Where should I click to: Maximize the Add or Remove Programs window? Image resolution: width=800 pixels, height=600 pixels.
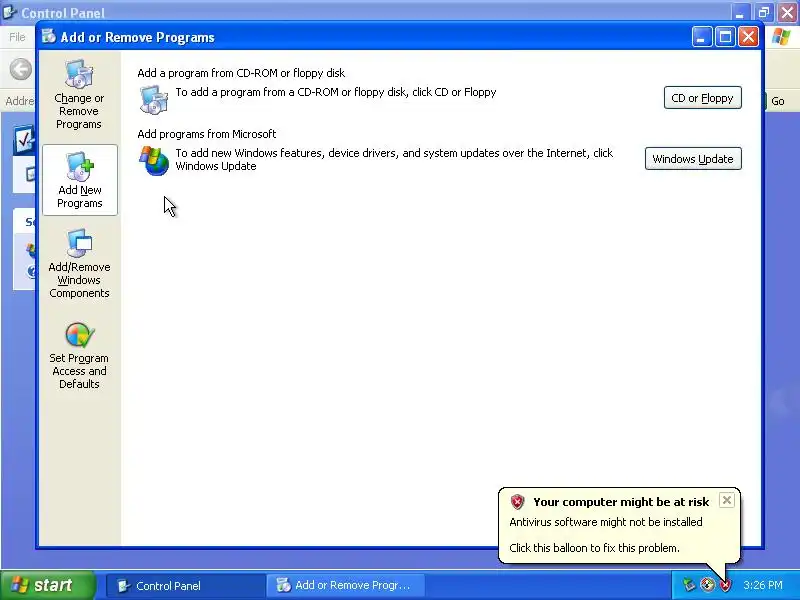coord(725,37)
